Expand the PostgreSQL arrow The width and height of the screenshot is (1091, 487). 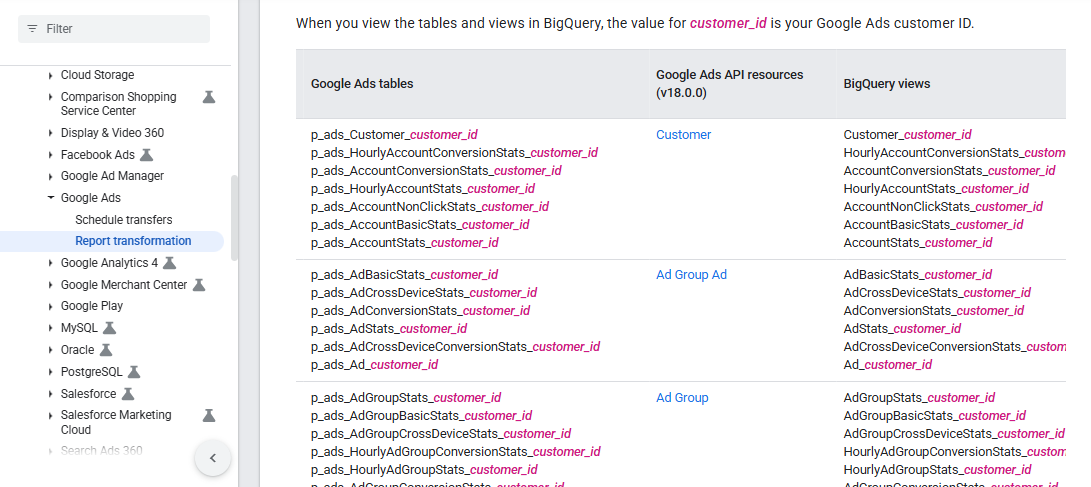(50, 372)
